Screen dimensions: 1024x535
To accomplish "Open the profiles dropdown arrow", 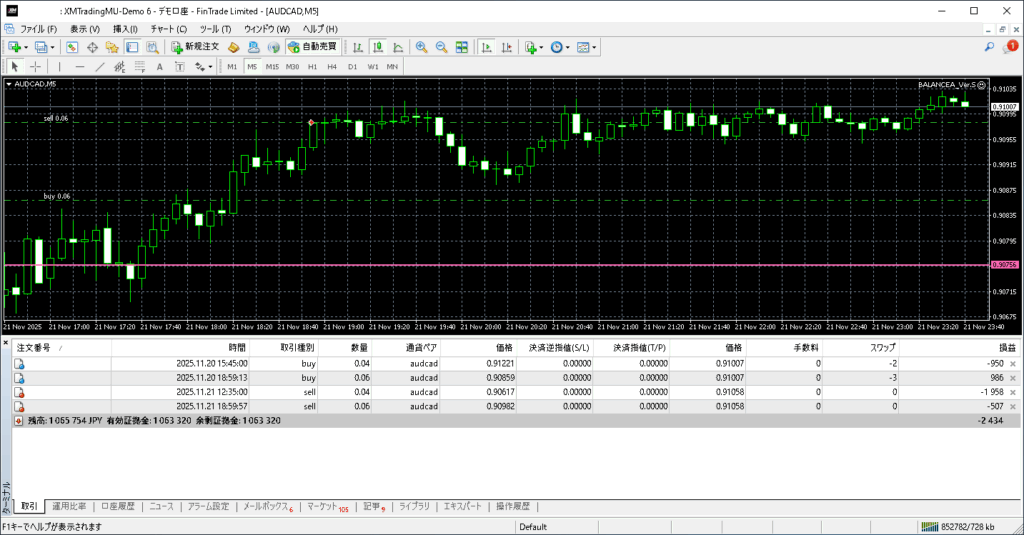I will 52,47.
